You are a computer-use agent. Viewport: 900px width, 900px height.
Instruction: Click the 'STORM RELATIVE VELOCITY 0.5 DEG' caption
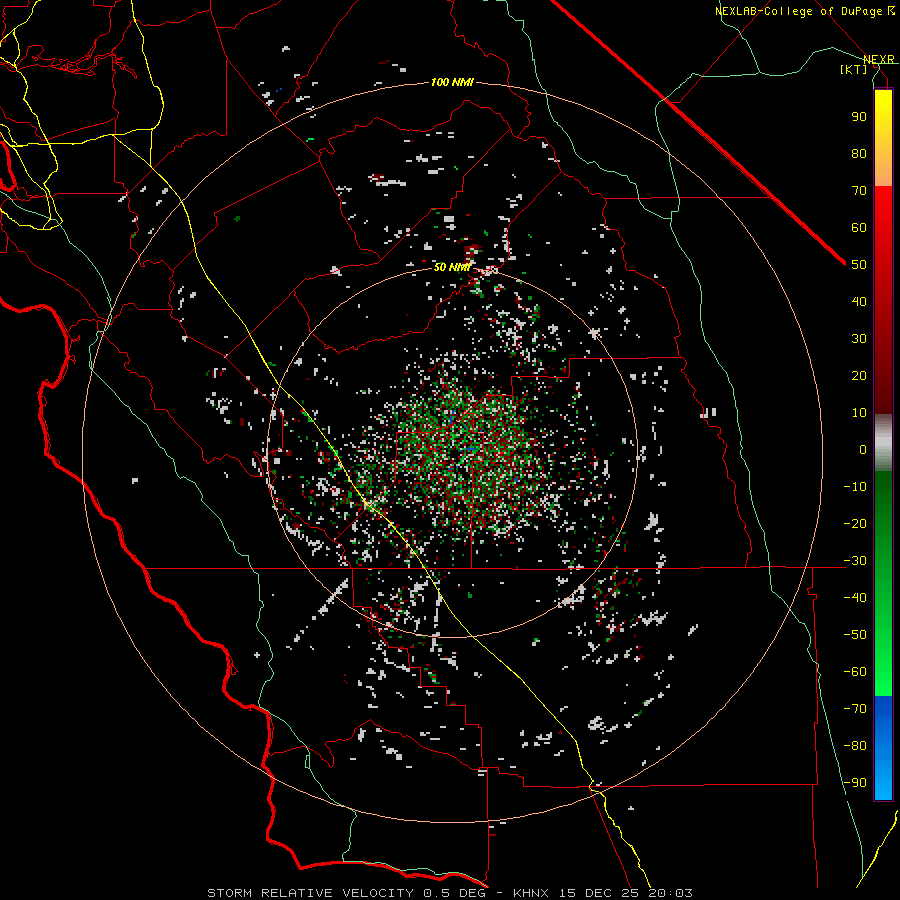tap(346, 893)
